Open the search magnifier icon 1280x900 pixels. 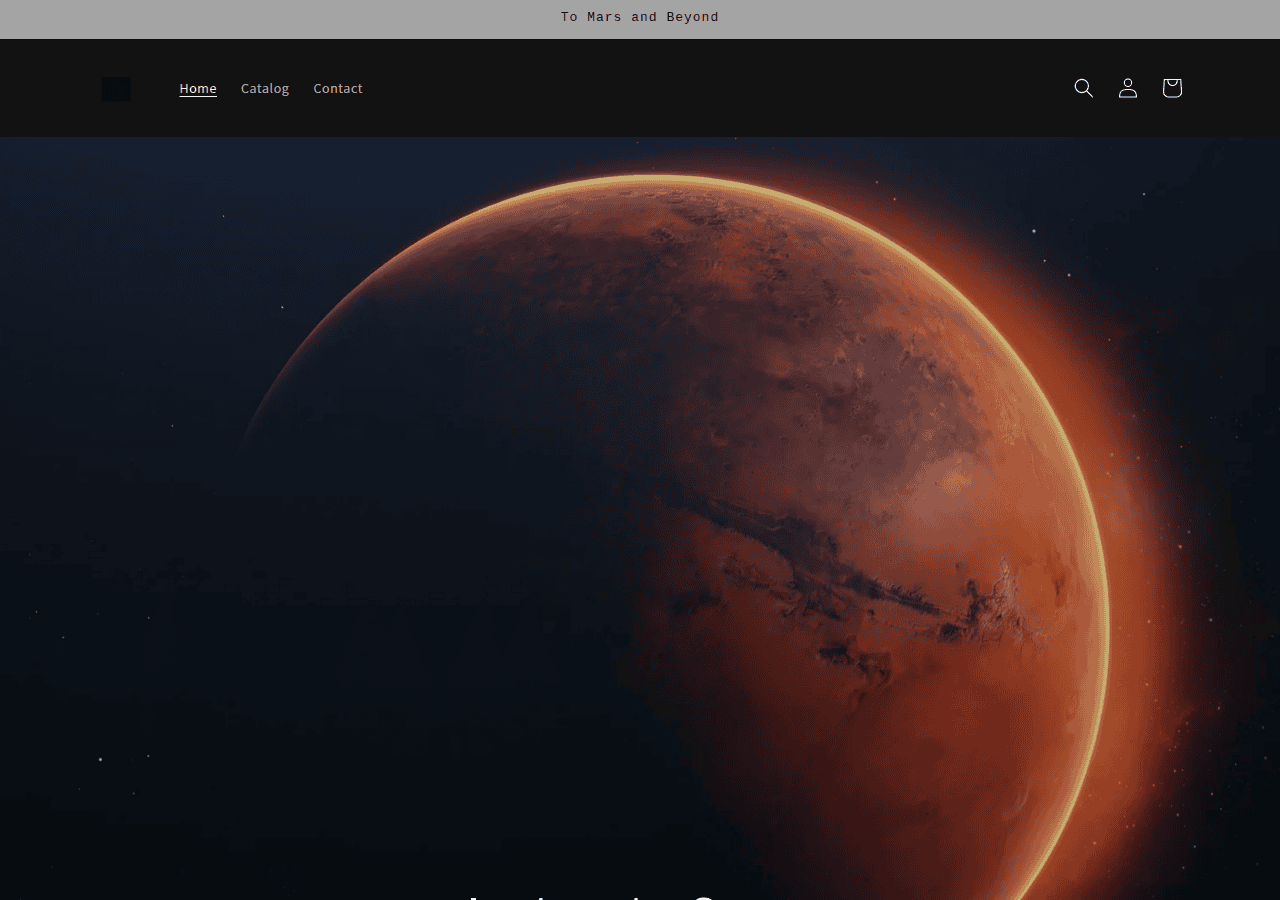(x=1084, y=88)
